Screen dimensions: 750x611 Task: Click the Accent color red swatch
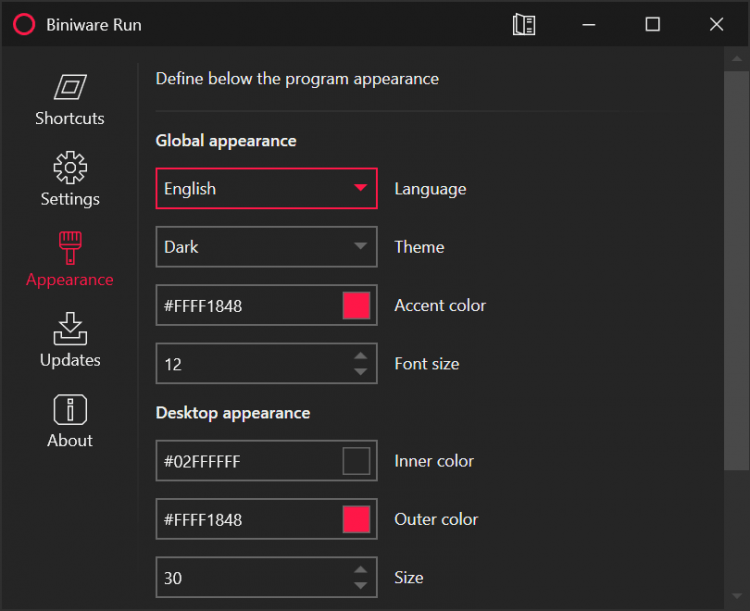tap(356, 306)
